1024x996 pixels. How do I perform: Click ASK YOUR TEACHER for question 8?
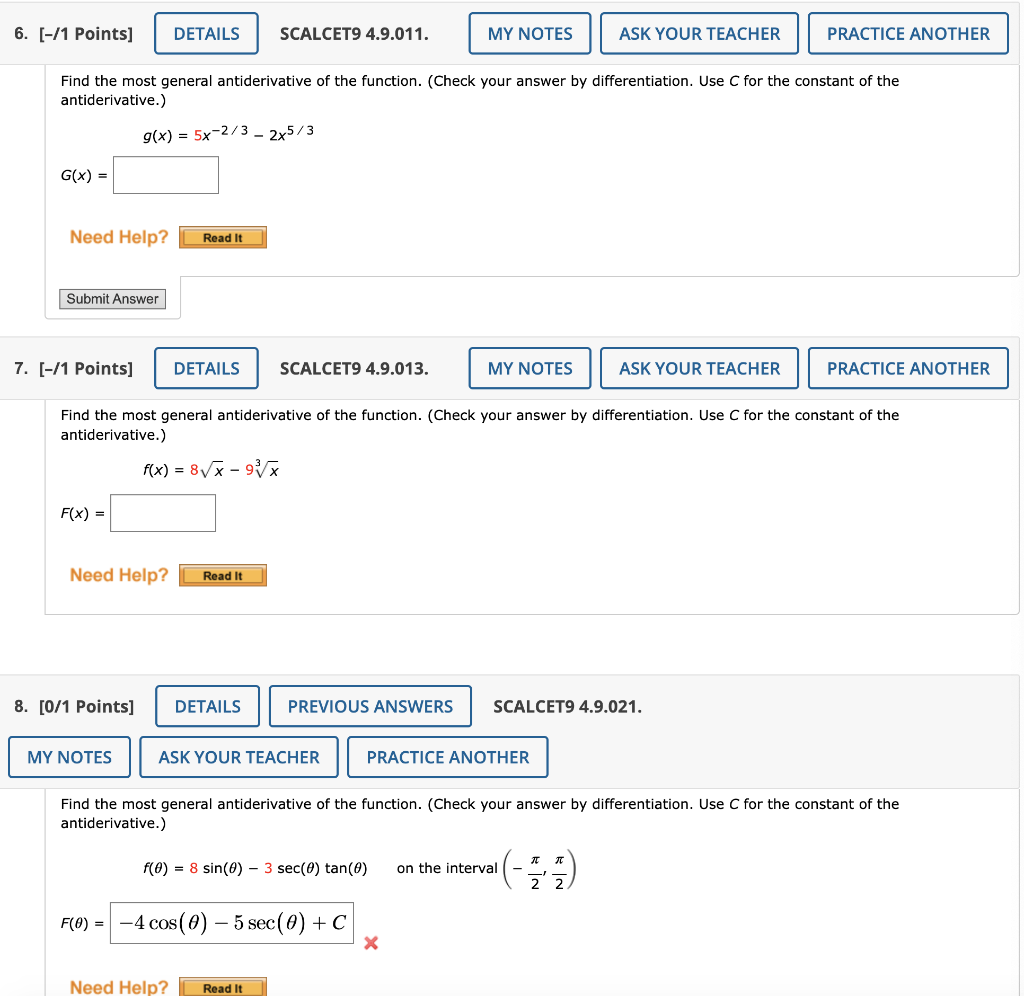(238, 757)
